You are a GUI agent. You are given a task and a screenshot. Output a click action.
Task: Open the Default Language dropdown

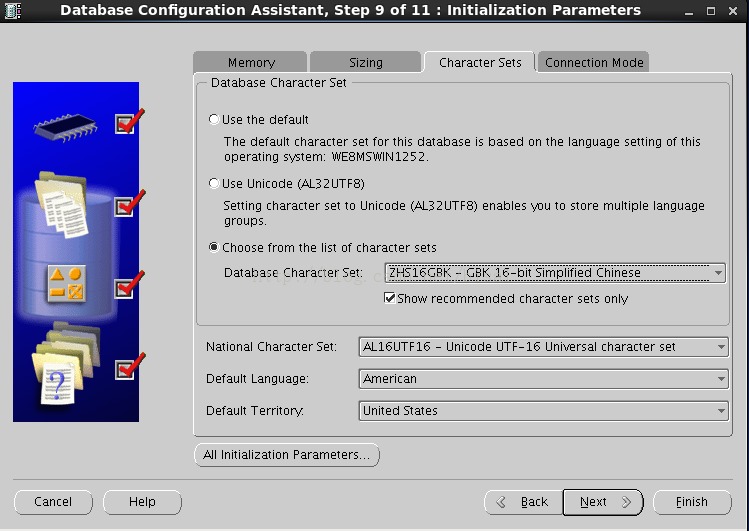(x=544, y=379)
